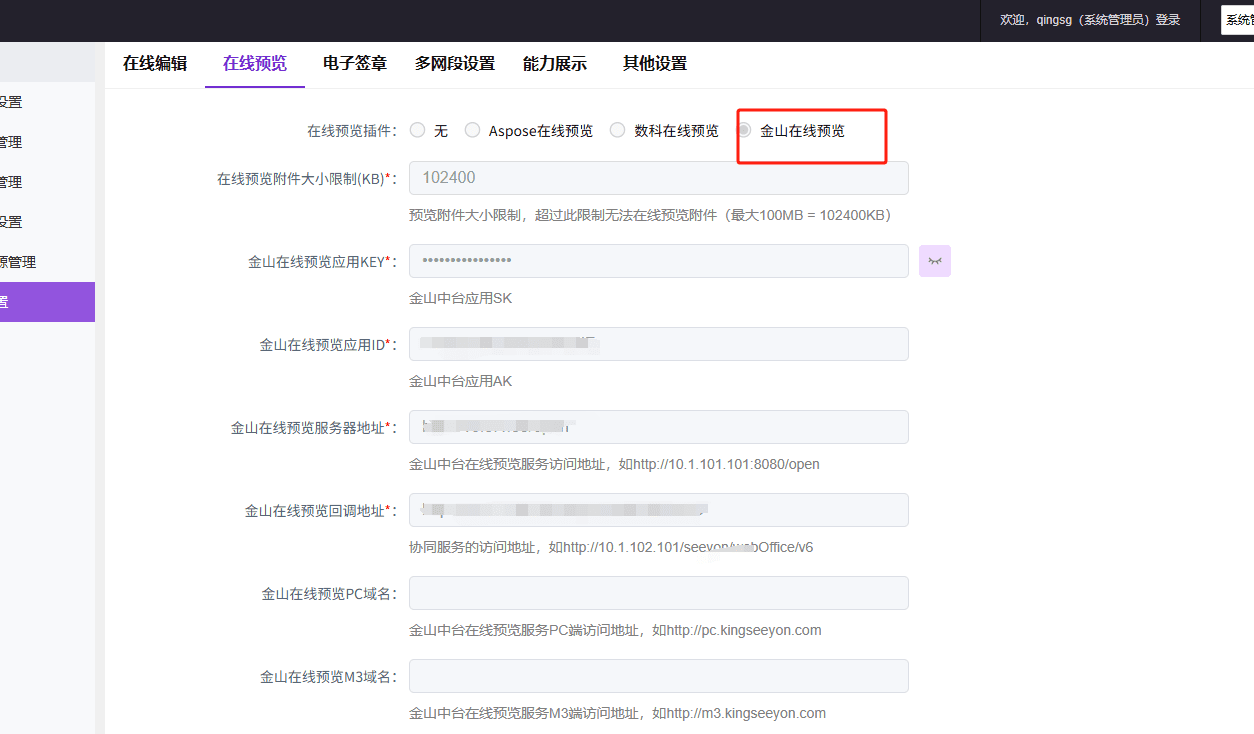Click the attachment size limit field showing 102400
This screenshot has width=1254, height=734.
pyautogui.click(x=659, y=178)
